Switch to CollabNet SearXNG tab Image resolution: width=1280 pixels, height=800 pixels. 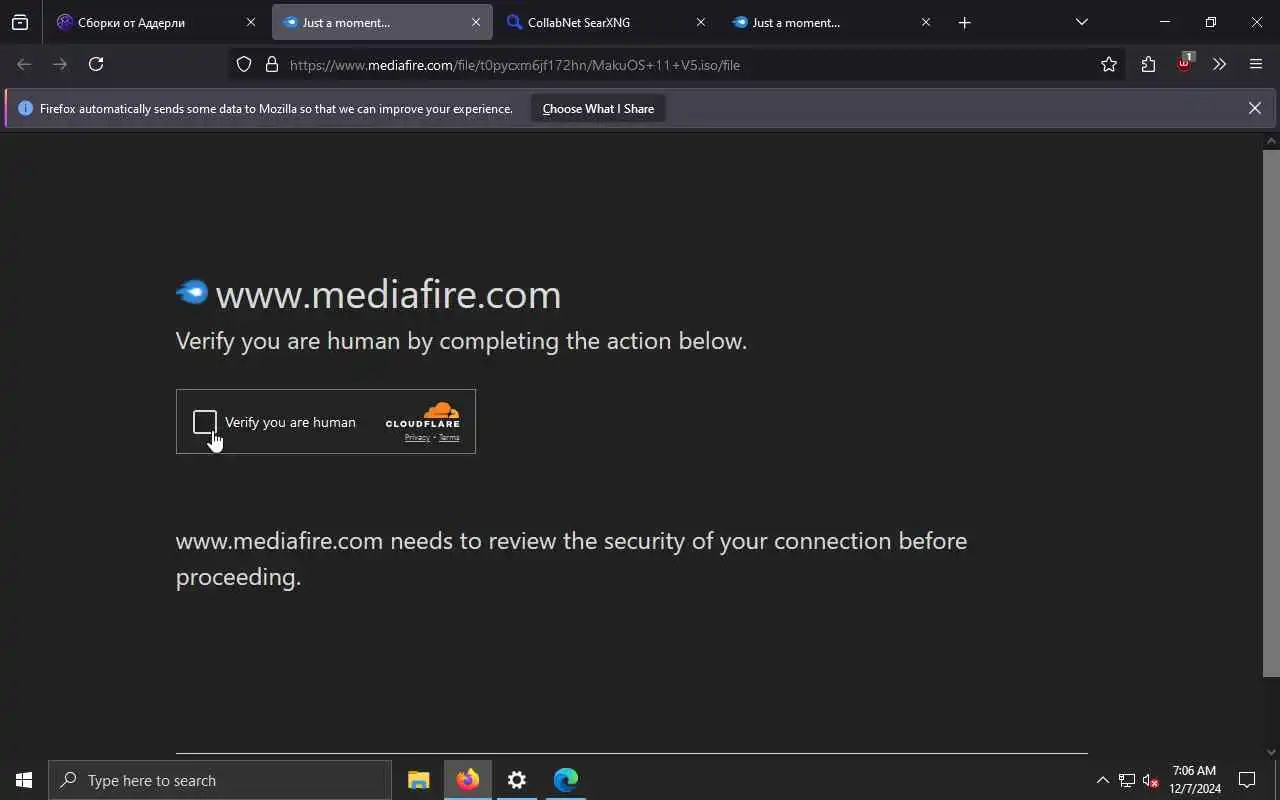[x=607, y=22]
